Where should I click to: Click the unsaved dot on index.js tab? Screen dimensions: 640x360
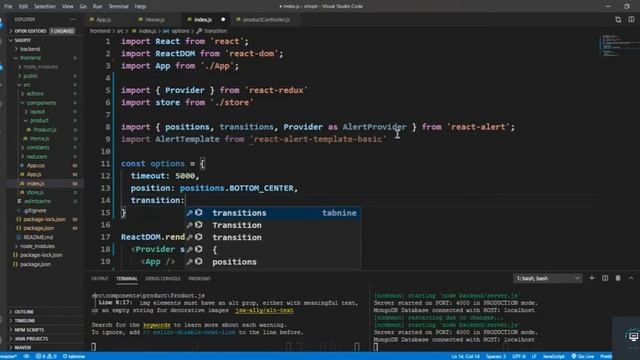[223, 20]
